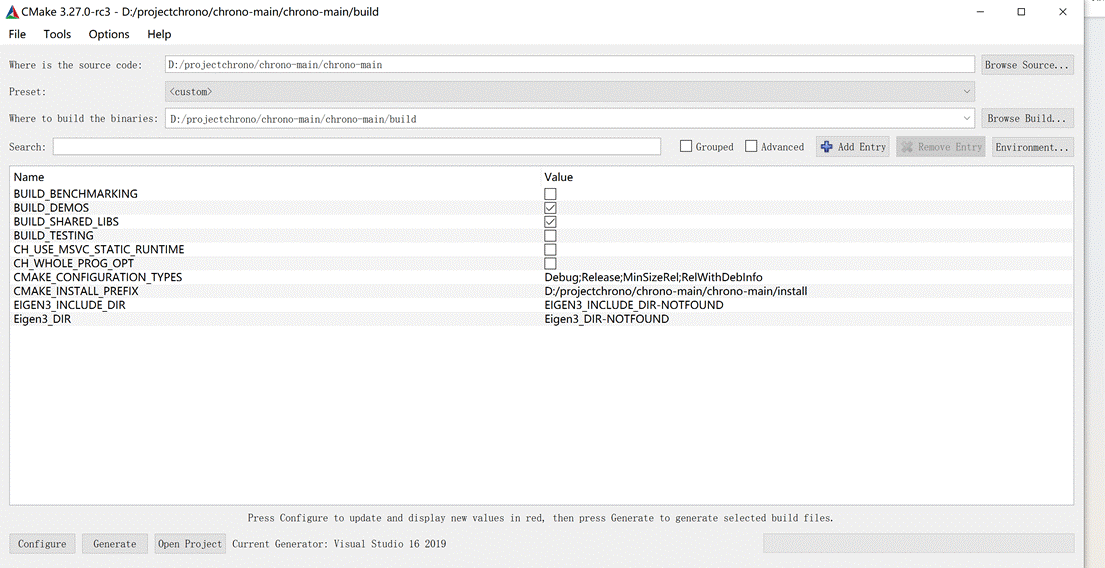Enable the BUILD_BENCHMARKING checkbox
Viewport: 1105px width, 568px height.
pyautogui.click(x=550, y=194)
